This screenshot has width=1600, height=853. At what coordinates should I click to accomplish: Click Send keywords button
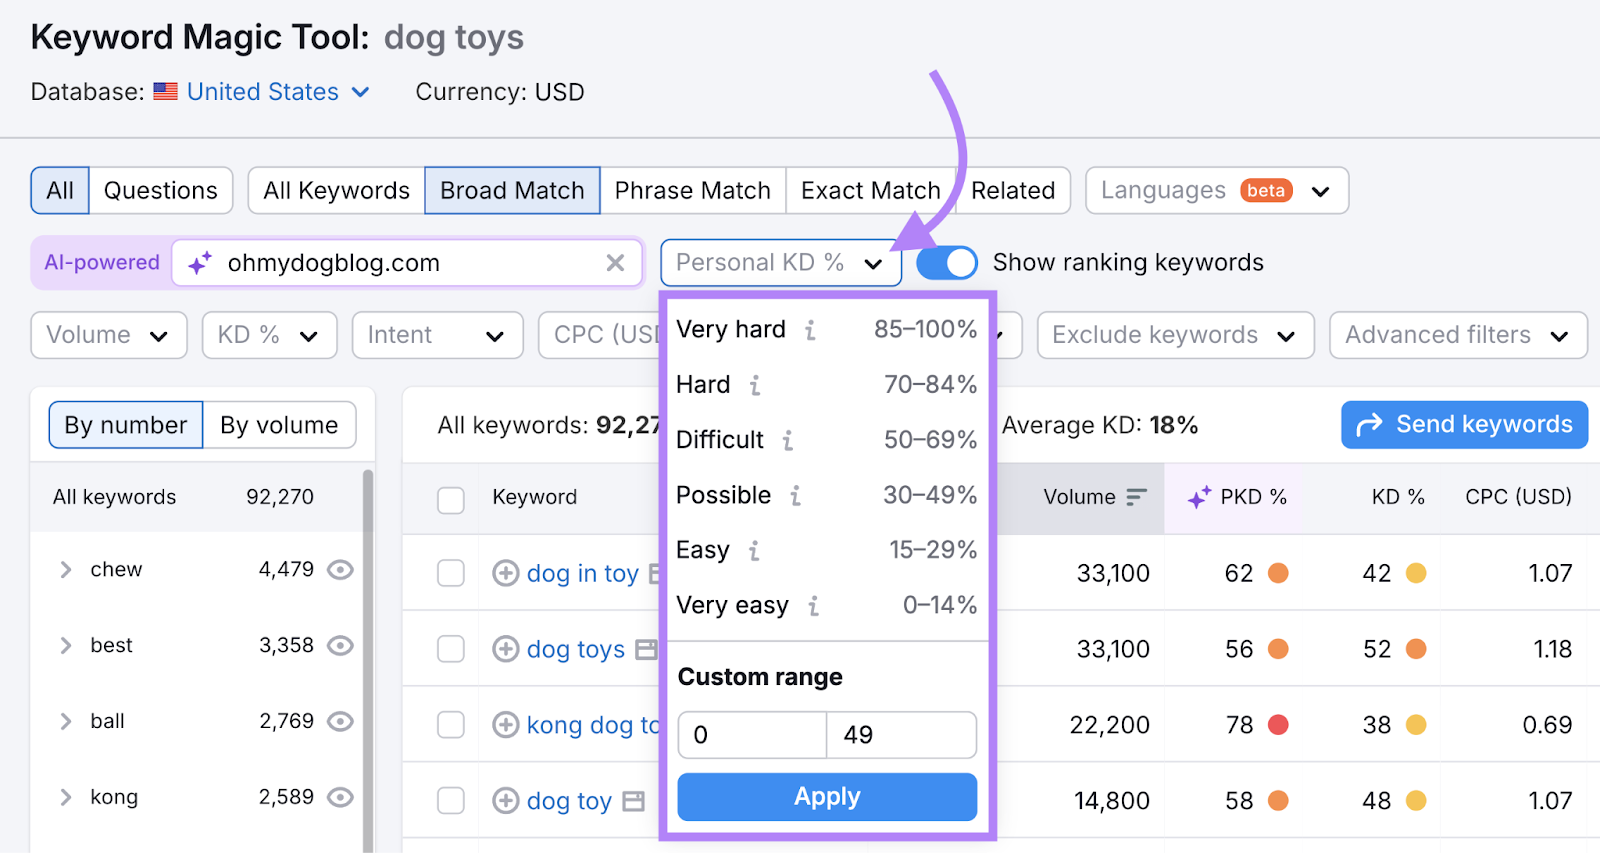(x=1464, y=425)
